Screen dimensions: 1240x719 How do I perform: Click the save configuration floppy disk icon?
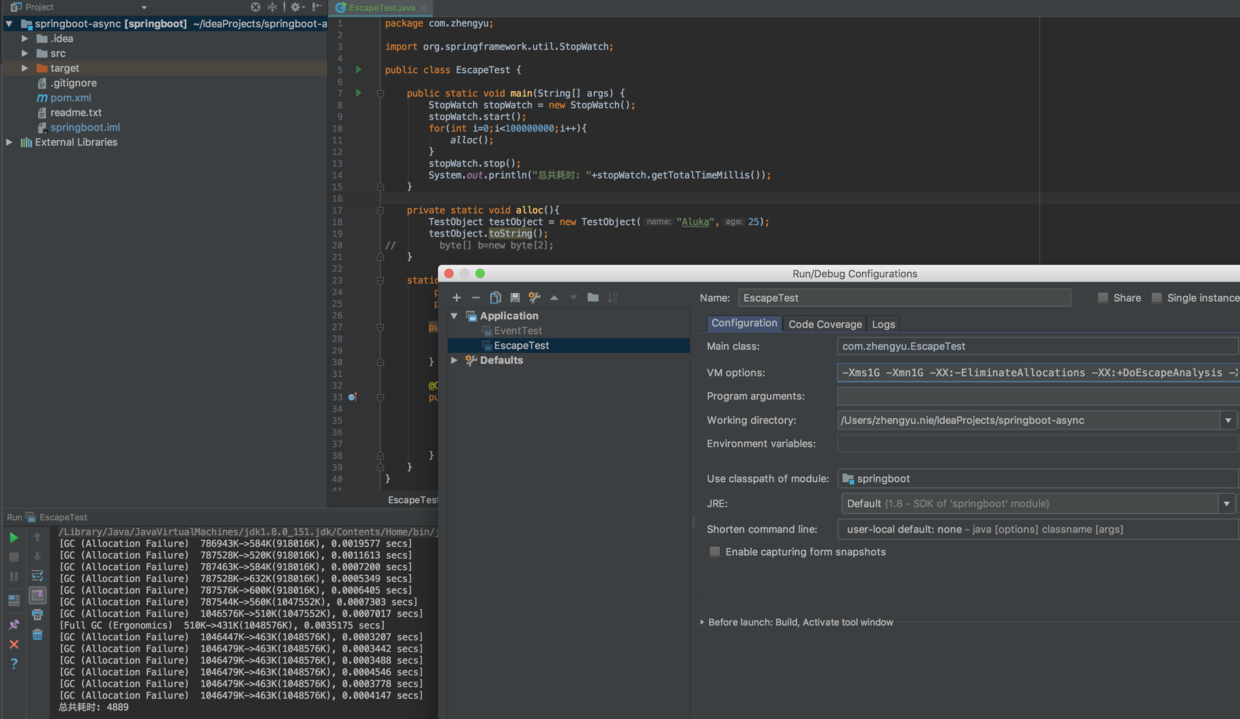(515, 297)
